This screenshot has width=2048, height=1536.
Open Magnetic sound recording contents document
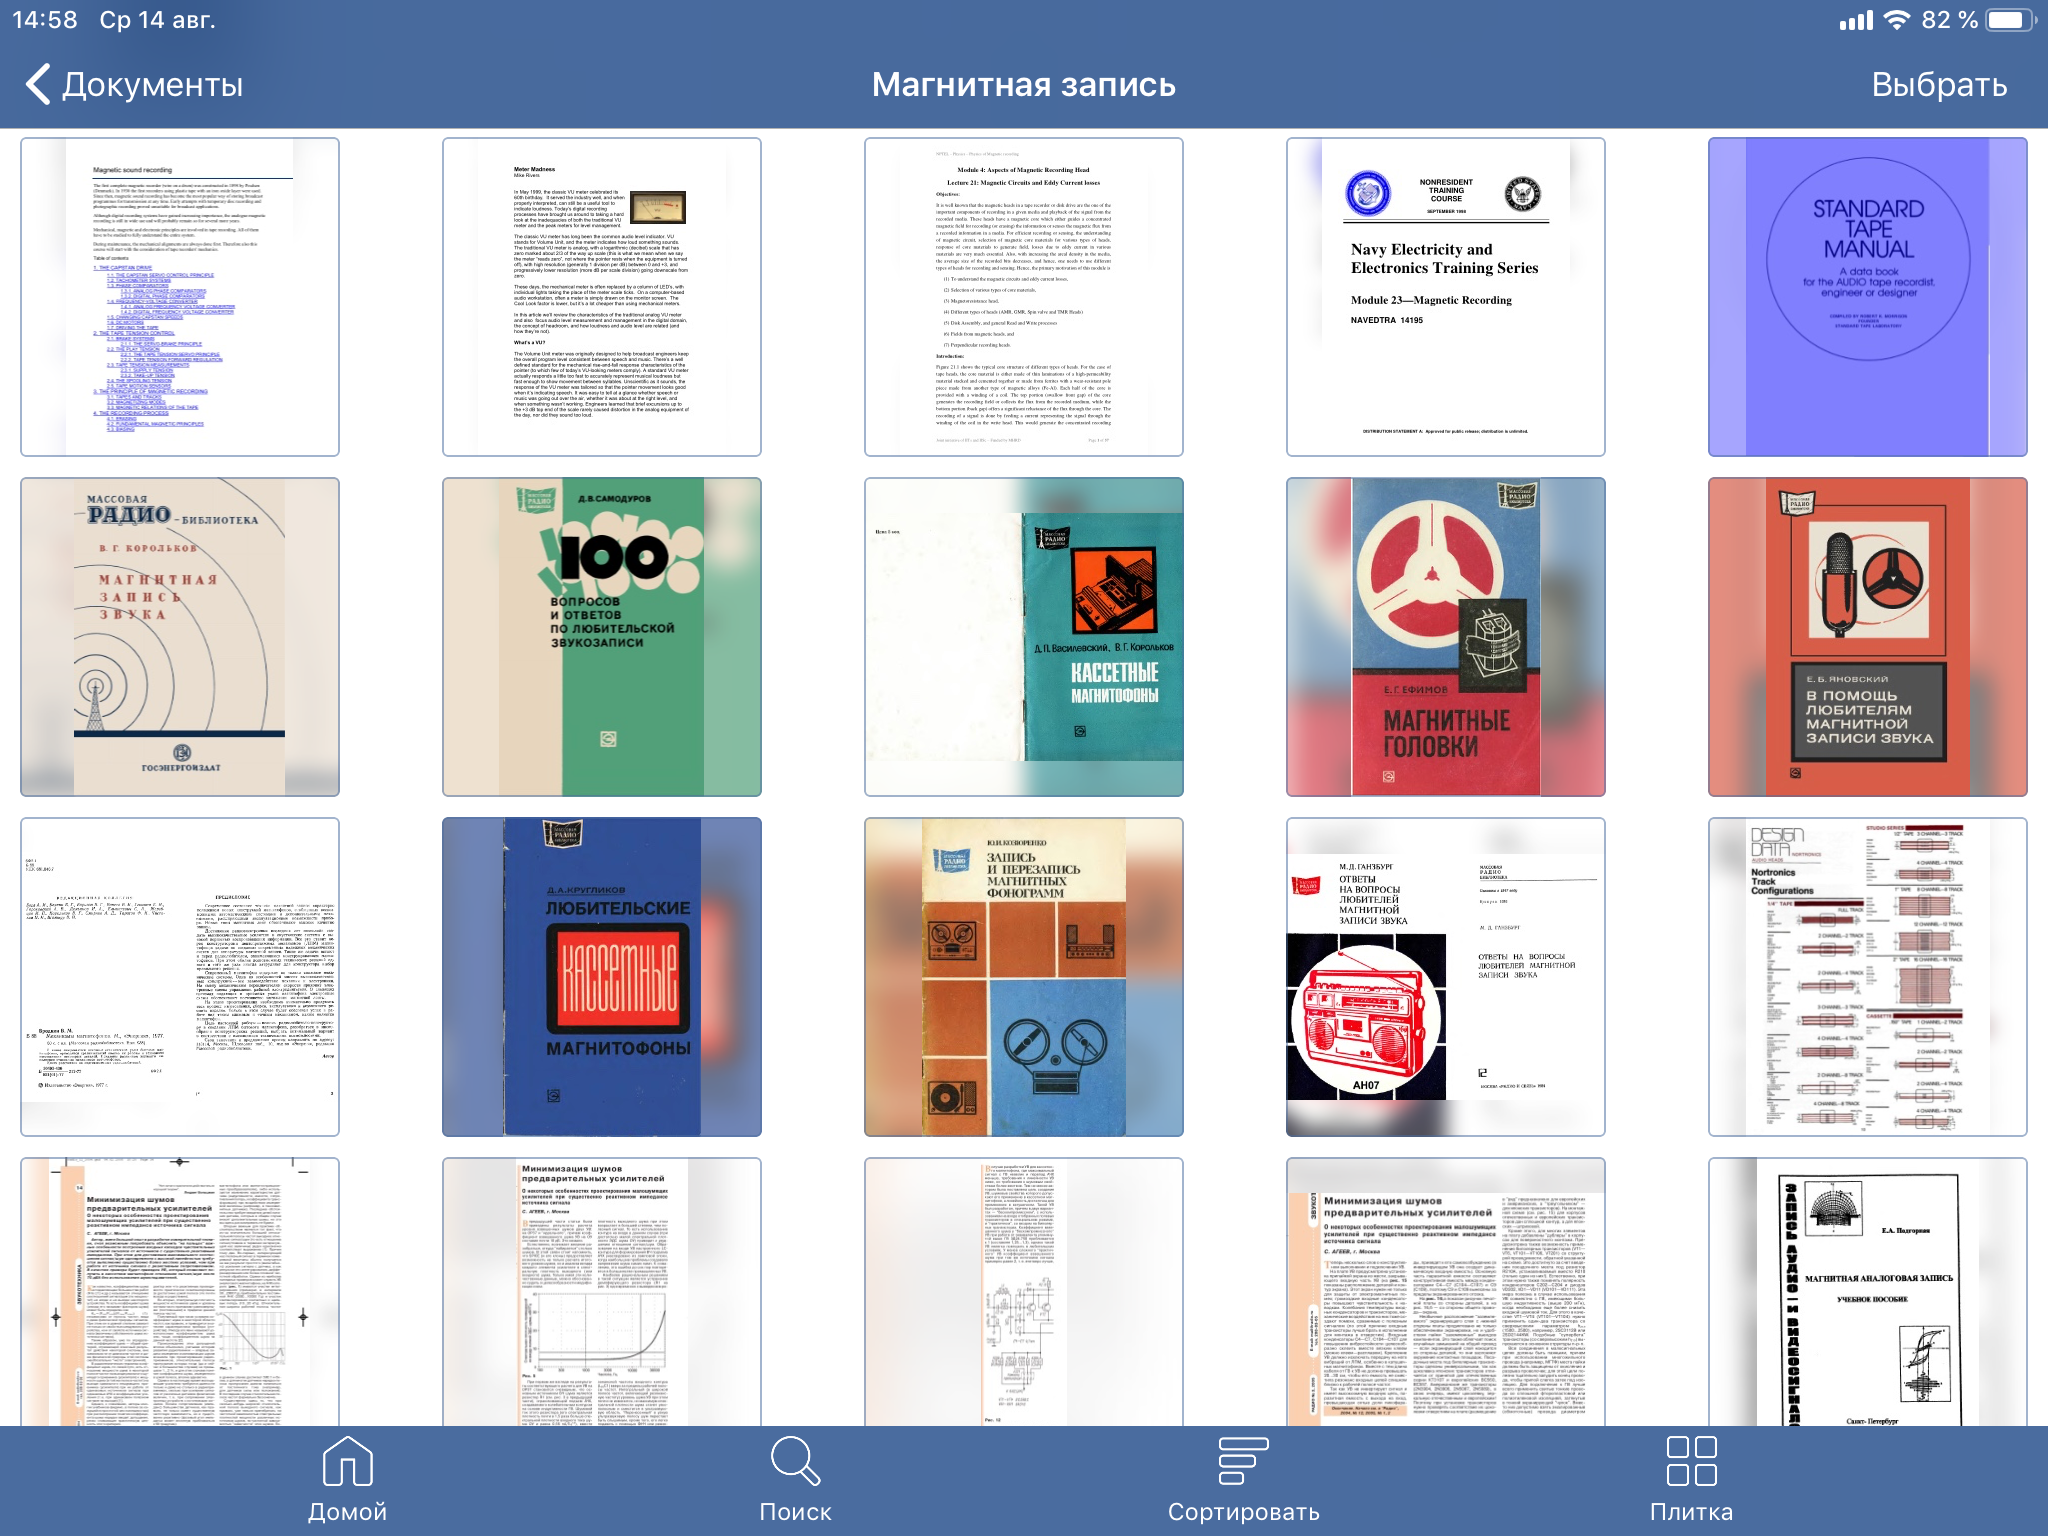click(180, 297)
